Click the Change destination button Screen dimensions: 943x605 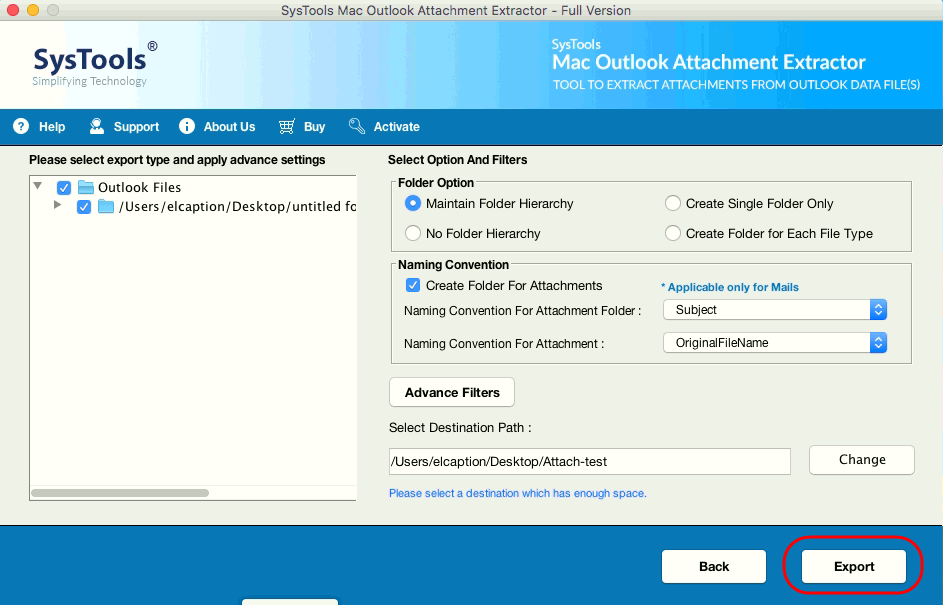pos(862,459)
